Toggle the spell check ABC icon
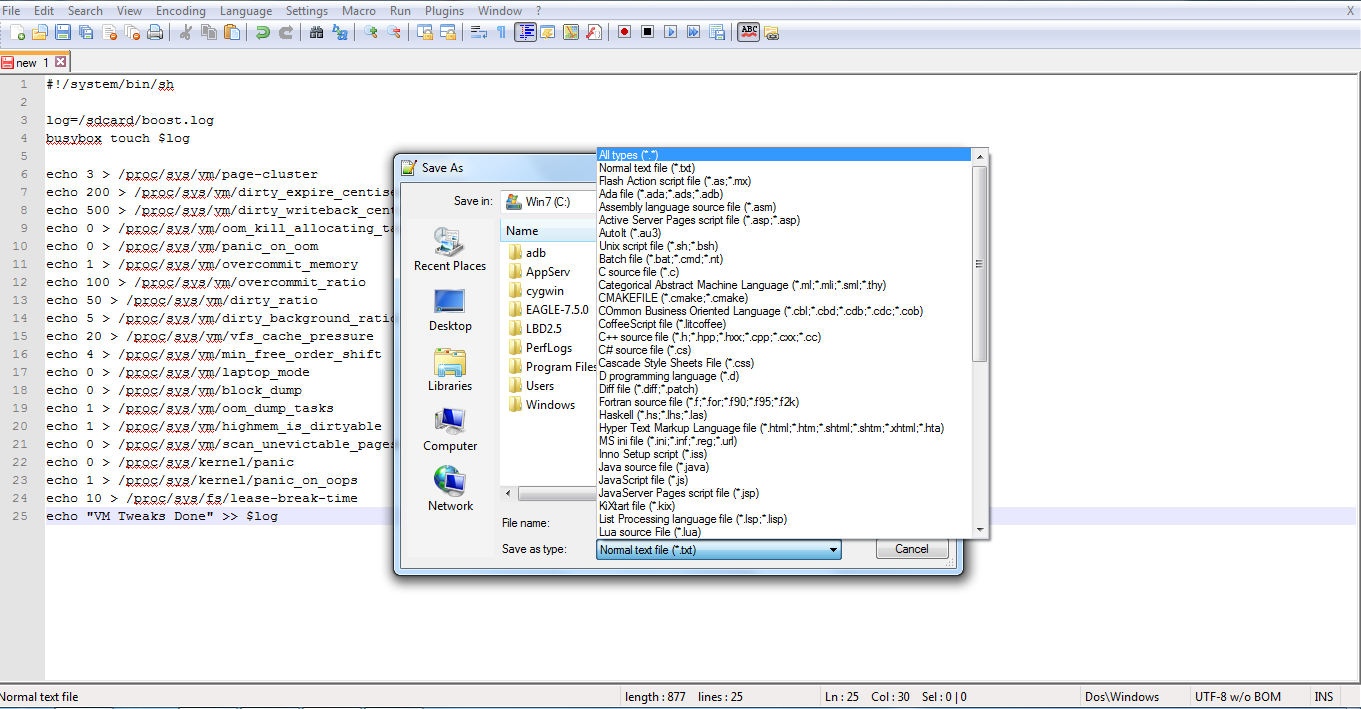Screen dimensions: 1361x709 748,32
